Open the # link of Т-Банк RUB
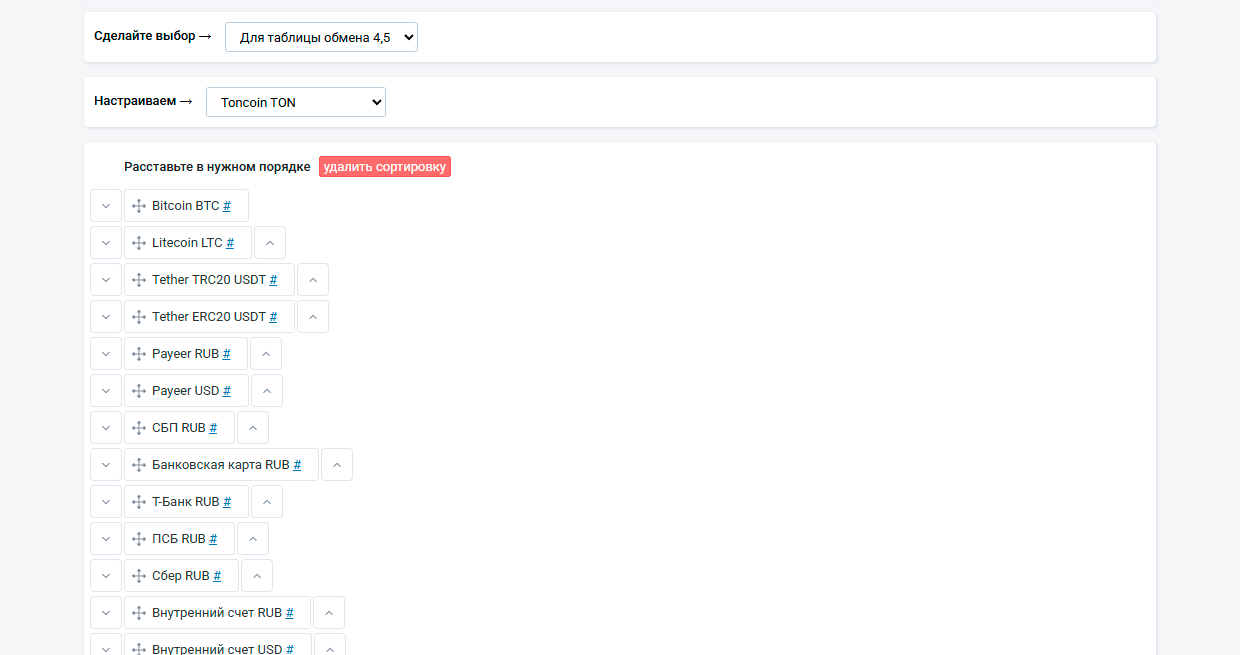Screen dimensions: 1240x655 click(227, 502)
